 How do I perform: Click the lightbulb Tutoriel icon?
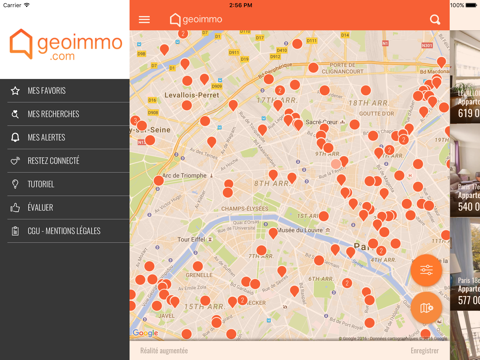(x=15, y=184)
